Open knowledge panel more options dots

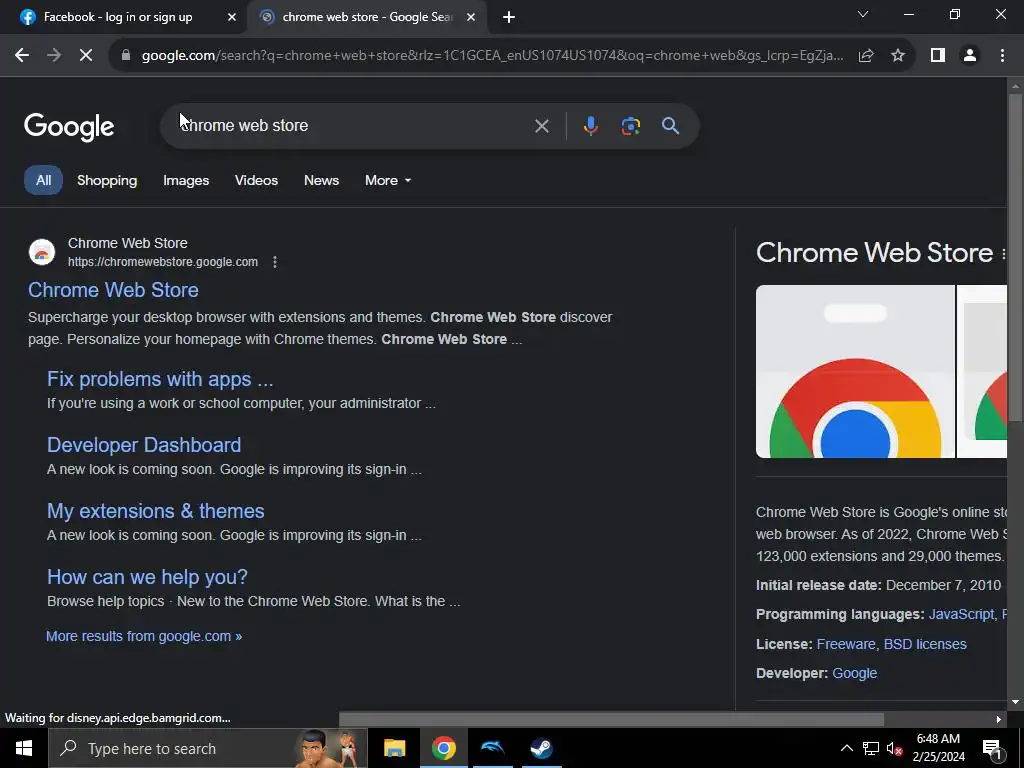(x=1003, y=254)
